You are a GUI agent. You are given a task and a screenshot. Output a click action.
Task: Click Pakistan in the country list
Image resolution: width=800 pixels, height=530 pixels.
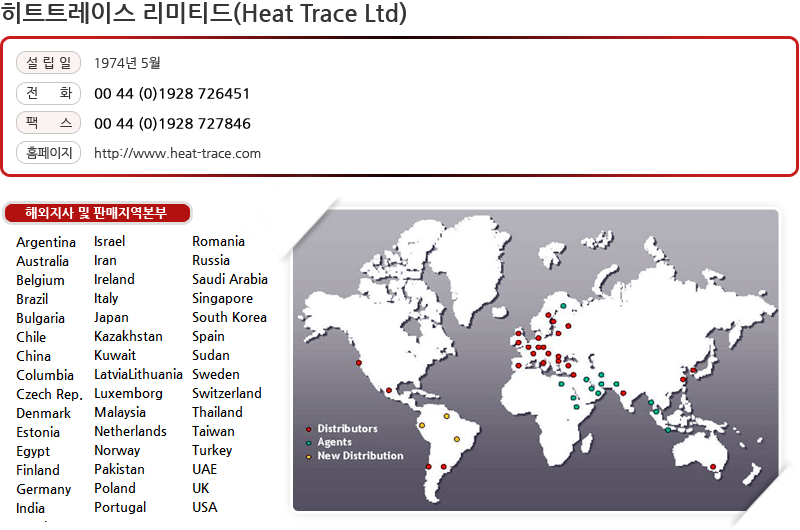(x=119, y=469)
